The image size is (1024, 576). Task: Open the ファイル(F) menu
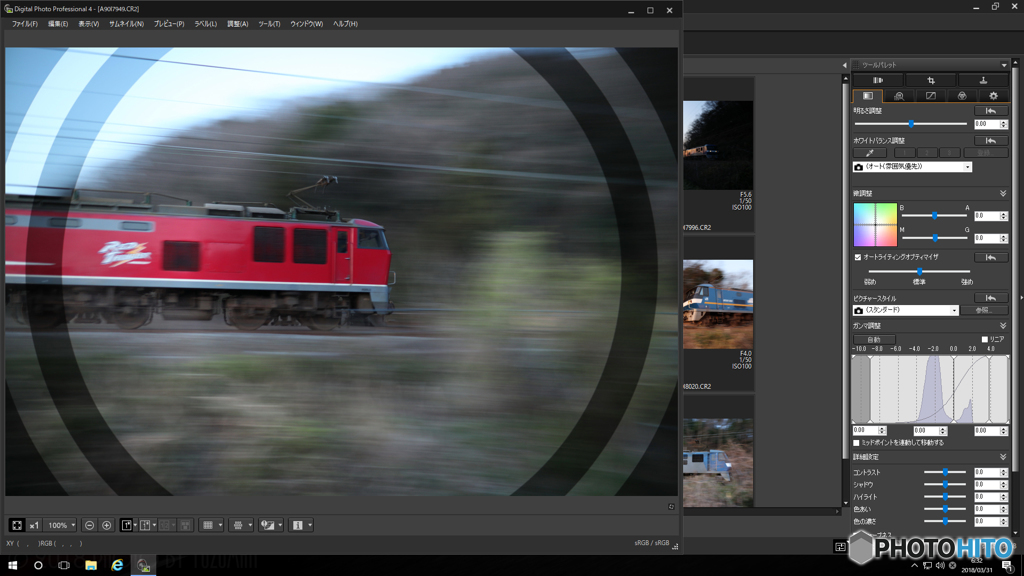coord(25,24)
